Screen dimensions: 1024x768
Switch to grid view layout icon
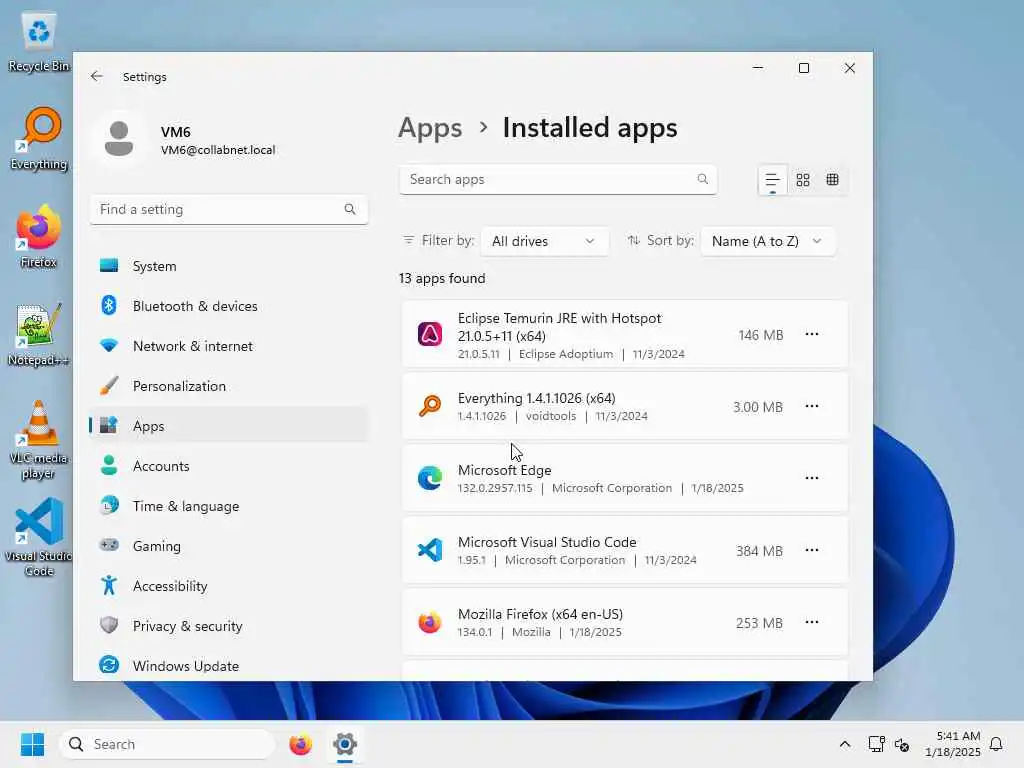point(803,180)
